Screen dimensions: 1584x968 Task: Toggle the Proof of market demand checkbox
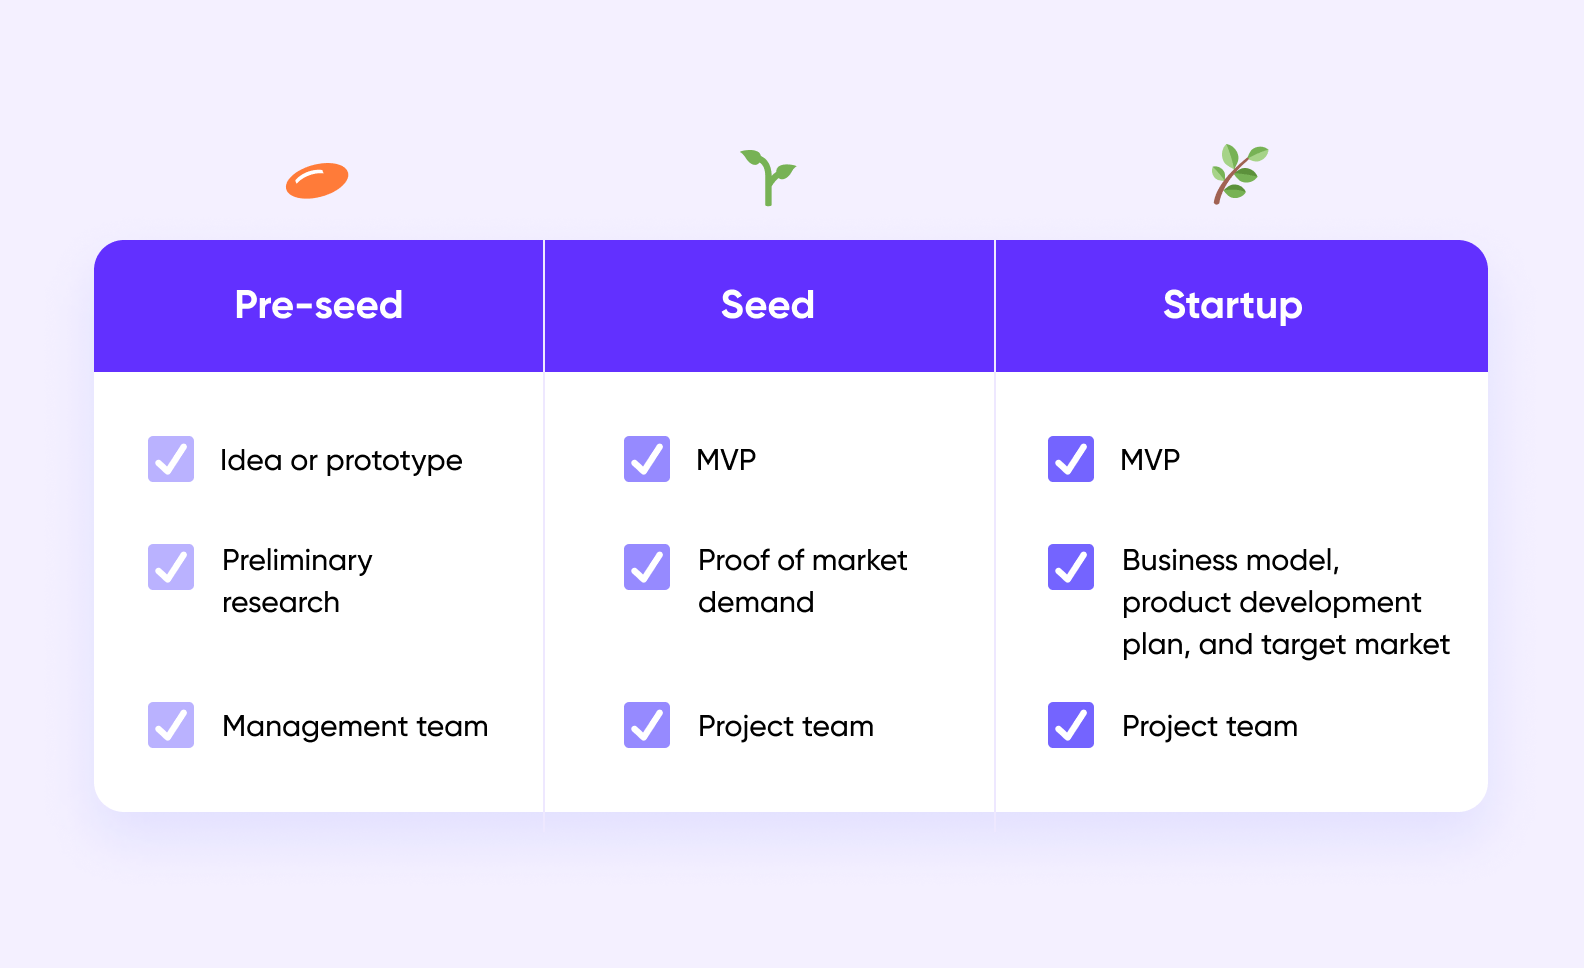click(x=647, y=567)
